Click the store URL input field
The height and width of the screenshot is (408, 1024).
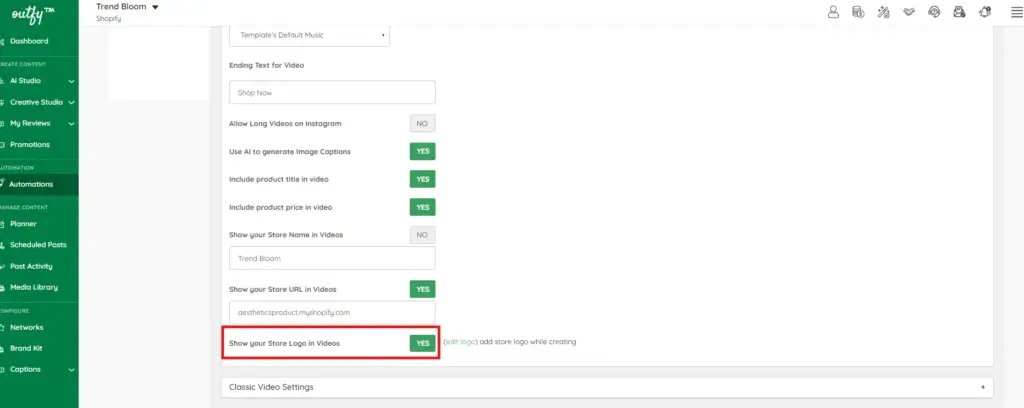pos(332,313)
